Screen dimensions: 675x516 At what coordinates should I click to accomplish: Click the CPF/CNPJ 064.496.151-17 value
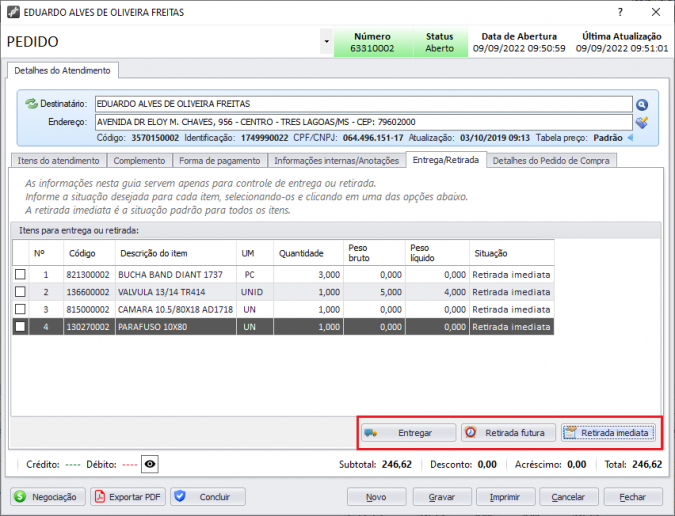tap(373, 138)
